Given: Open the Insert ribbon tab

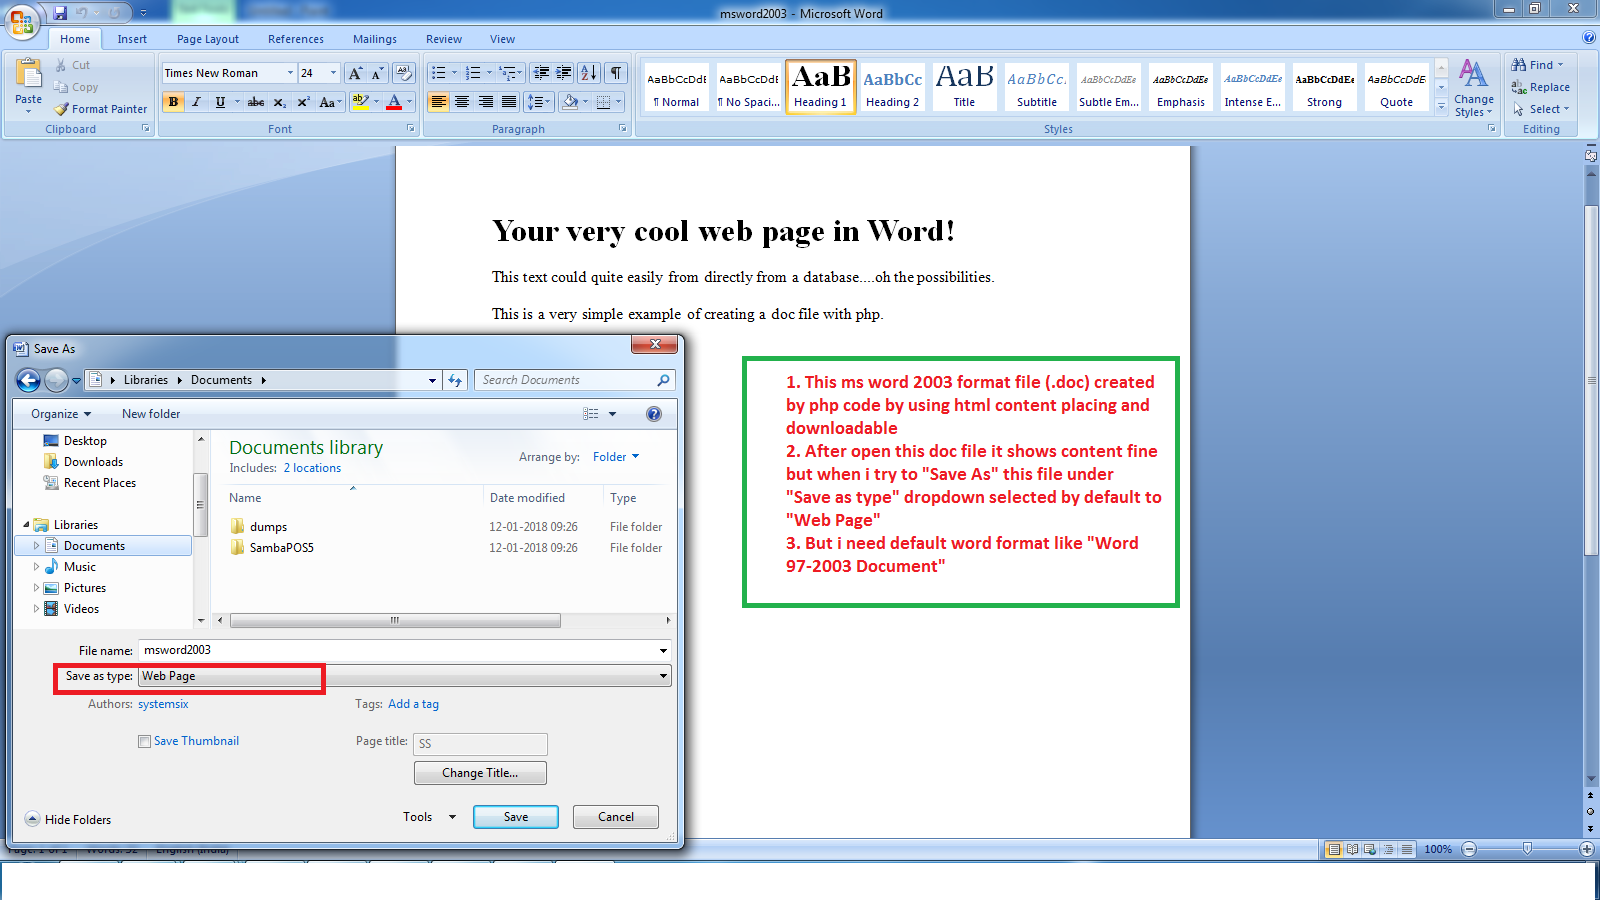Looking at the screenshot, I should tap(132, 39).
